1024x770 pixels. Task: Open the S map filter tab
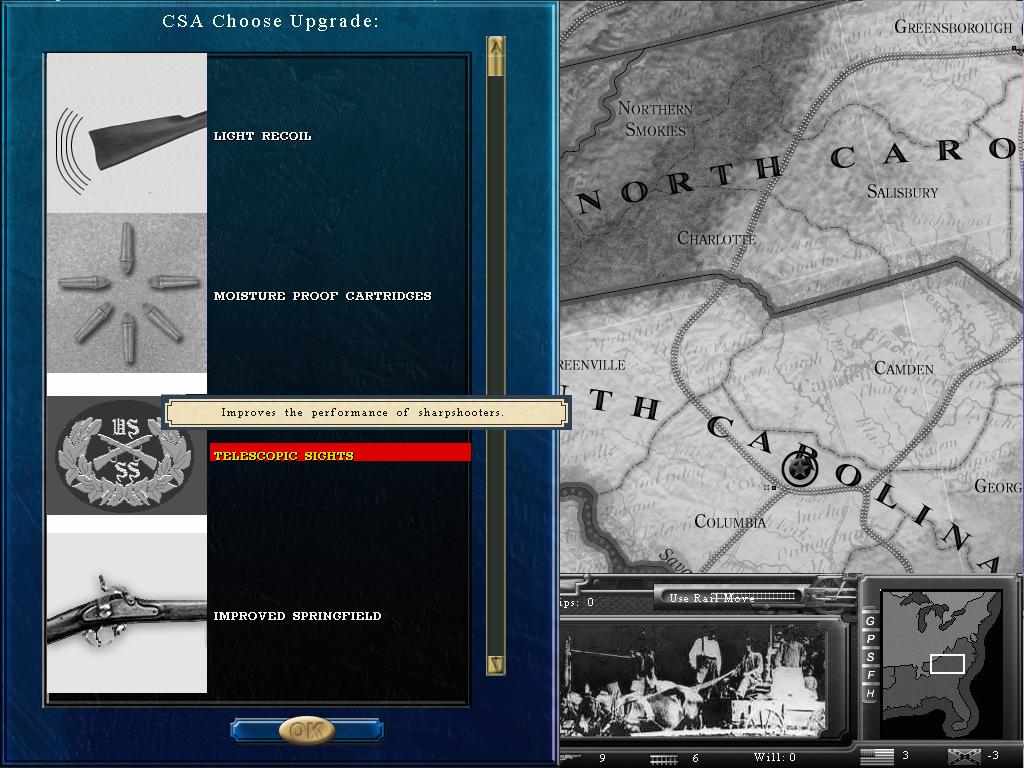[x=870, y=657]
